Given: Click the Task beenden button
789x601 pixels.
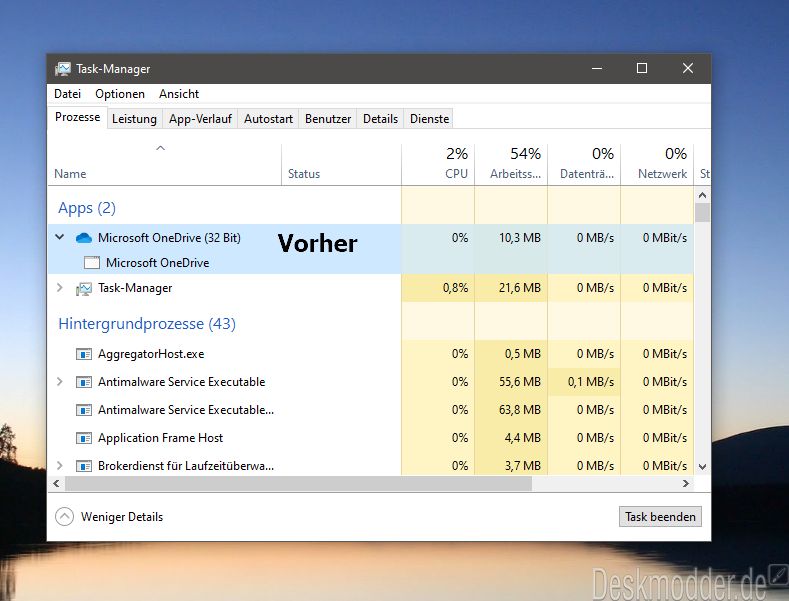Looking at the screenshot, I should click(x=660, y=517).
